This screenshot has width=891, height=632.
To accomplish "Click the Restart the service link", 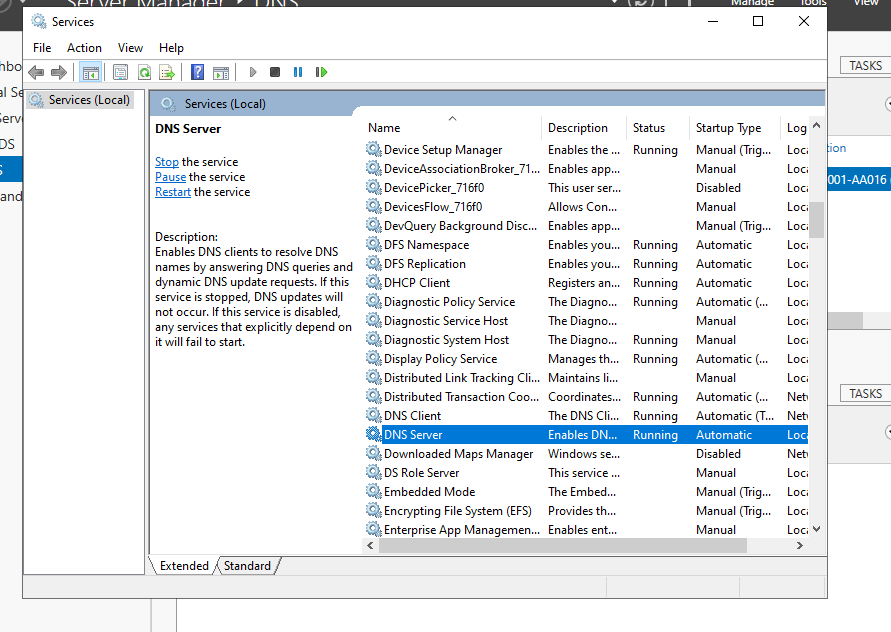I will point(173,192).
